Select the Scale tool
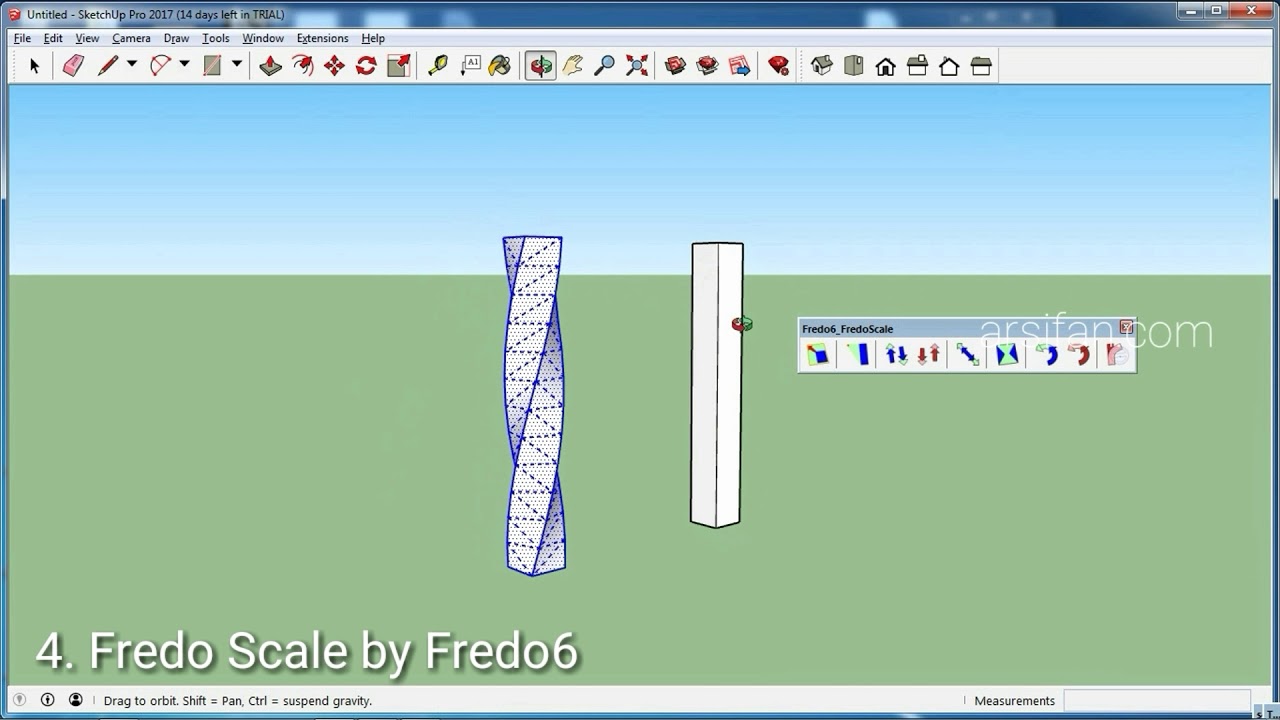This screenshot has height=720, width=1280. [398, 66]
